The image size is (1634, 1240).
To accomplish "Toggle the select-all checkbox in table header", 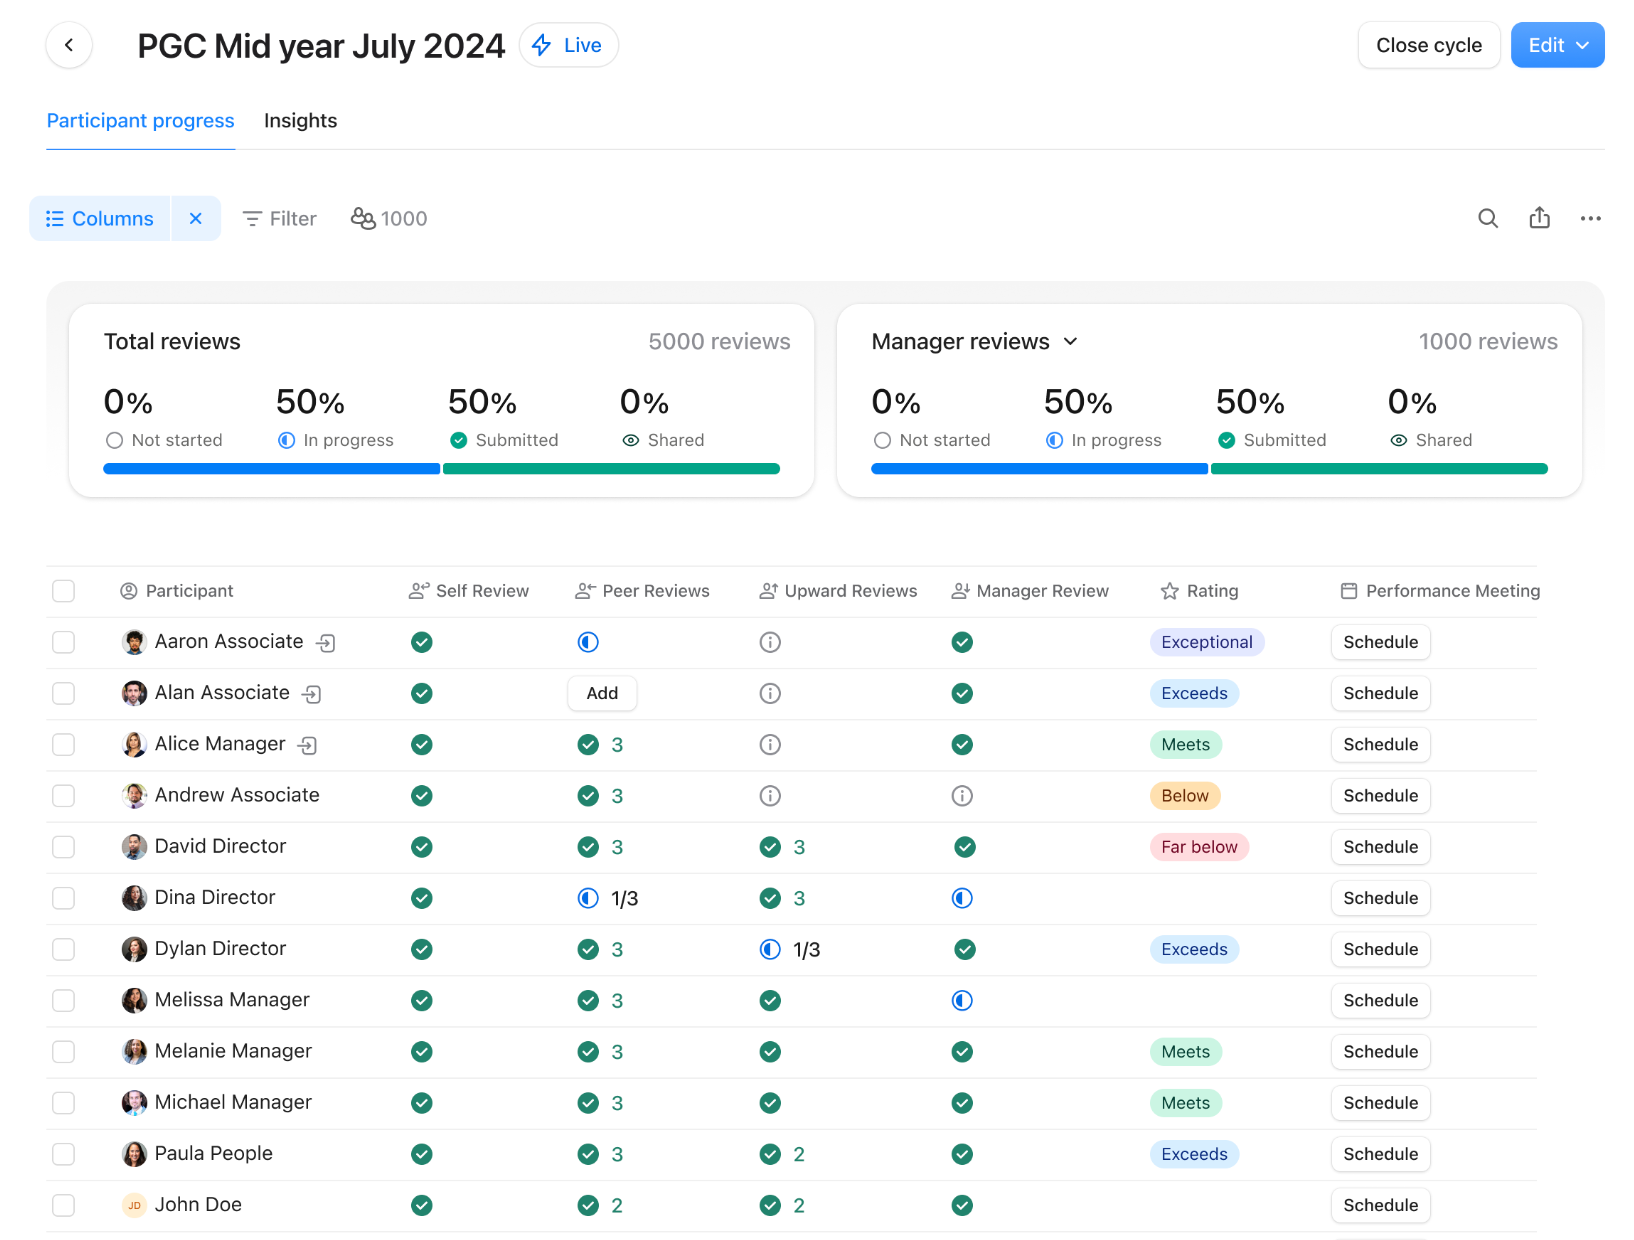I will click(x=63, y=591).
